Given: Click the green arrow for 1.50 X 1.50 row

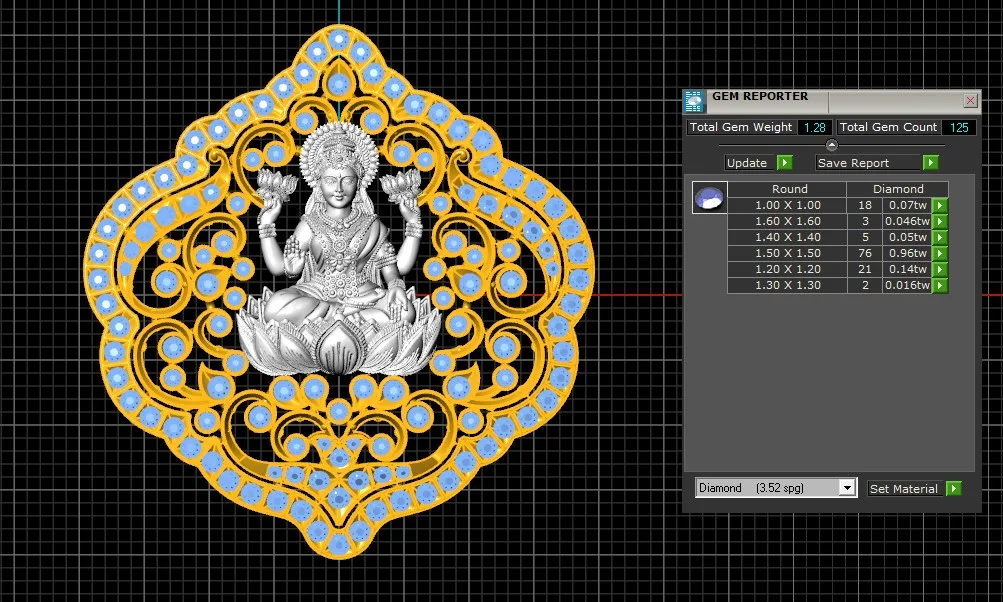Looking at the screenshot, I should coord(939,253).
